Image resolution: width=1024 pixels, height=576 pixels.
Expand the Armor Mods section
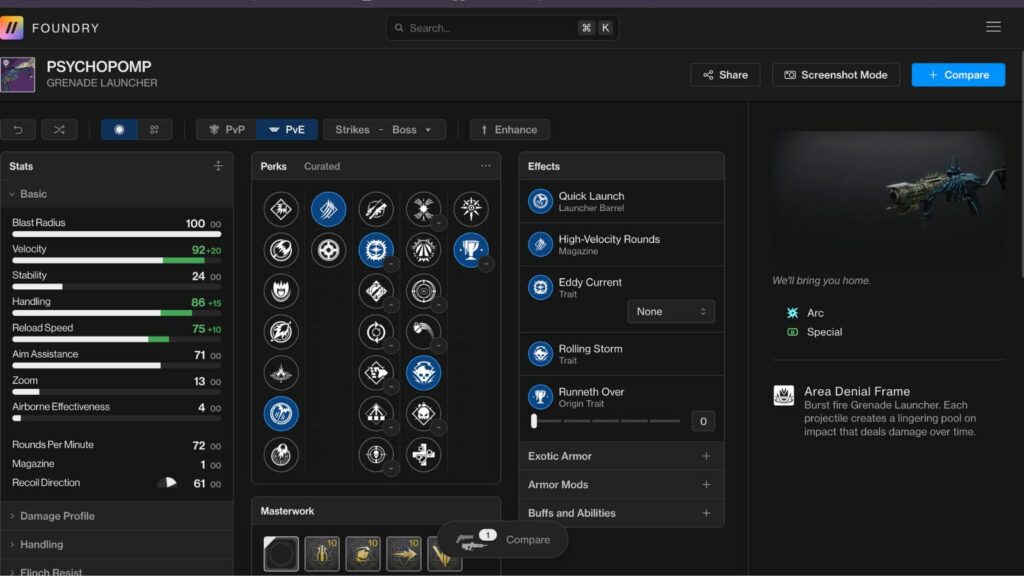(620, 485)
